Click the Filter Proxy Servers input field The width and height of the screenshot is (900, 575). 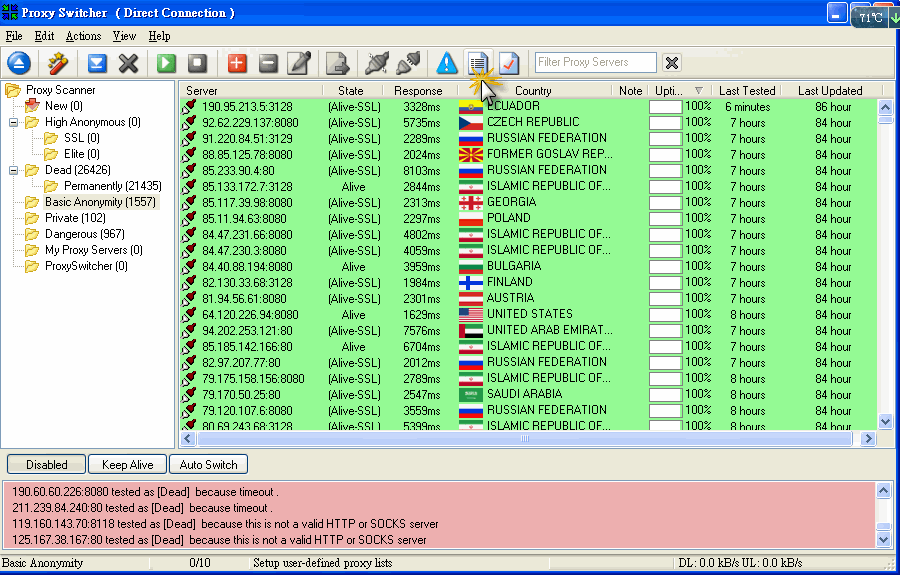pos(595,62)
